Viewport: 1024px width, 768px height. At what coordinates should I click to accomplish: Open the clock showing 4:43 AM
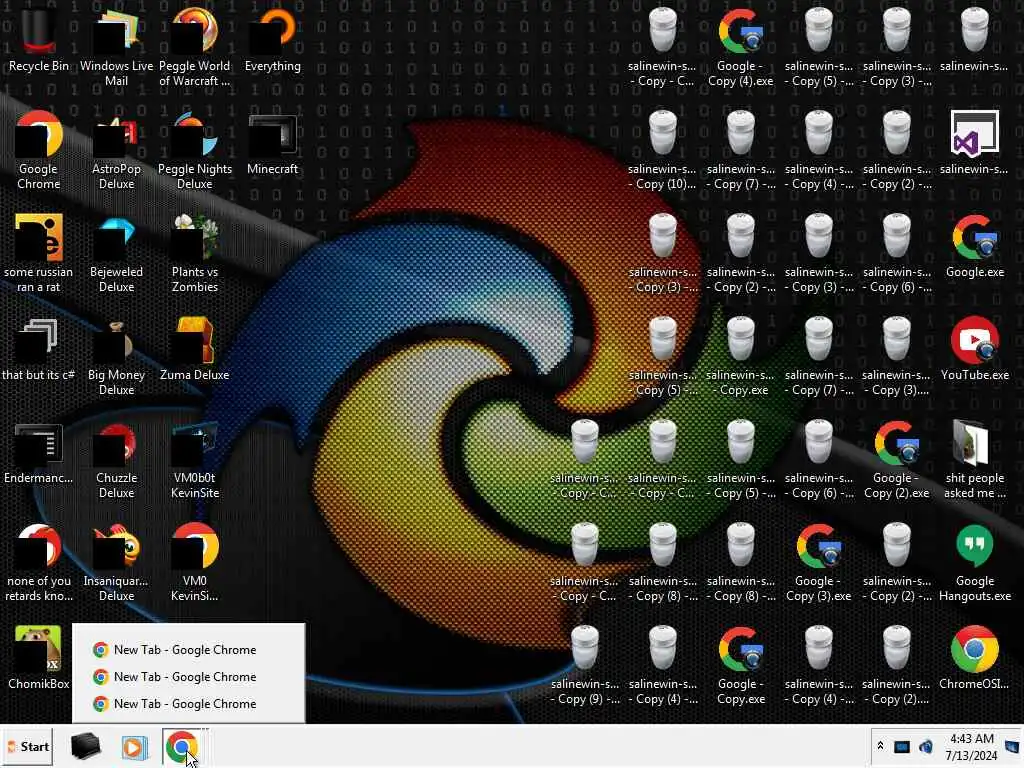pos(971,747)
